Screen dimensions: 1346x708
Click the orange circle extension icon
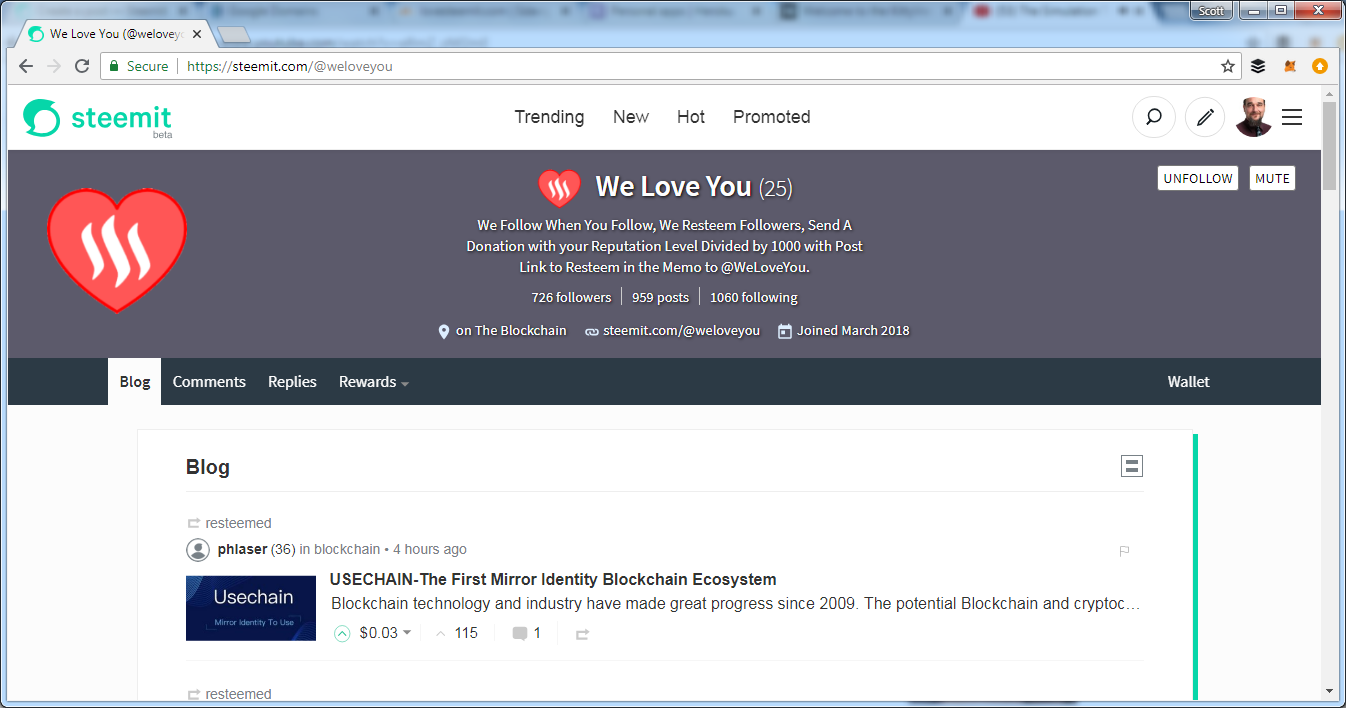point(1320,66)
